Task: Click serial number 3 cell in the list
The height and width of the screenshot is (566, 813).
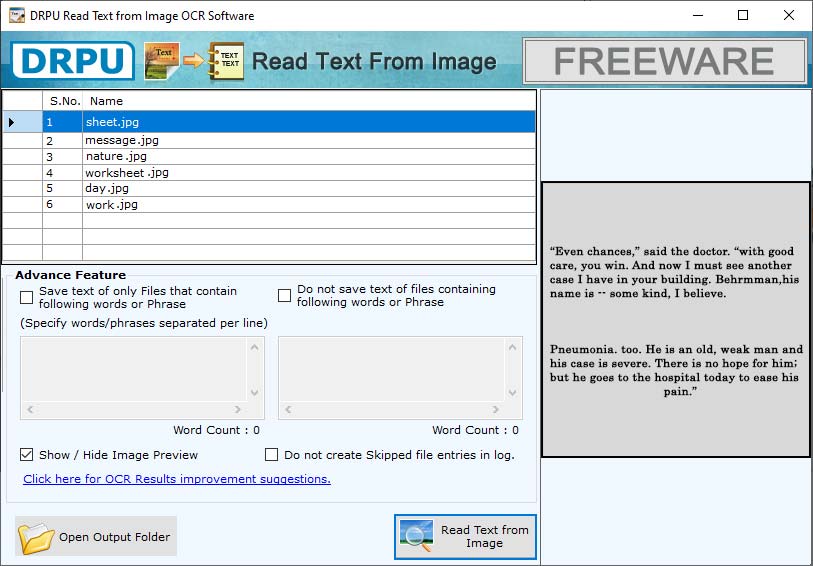Action: click(x=63, y=157)
